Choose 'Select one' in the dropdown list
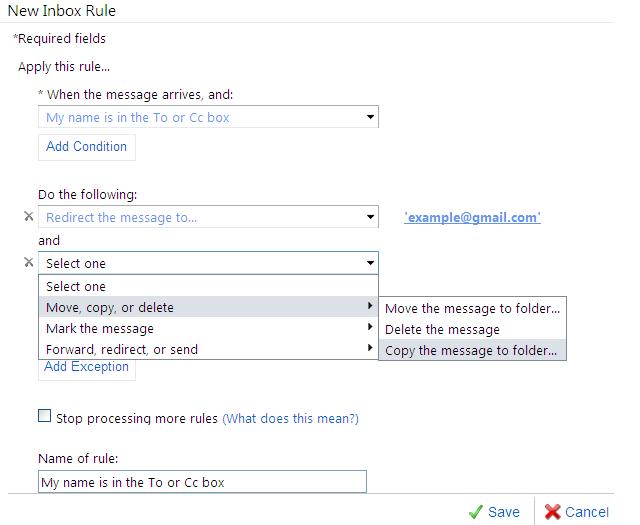Screen dimensions: 640x525 click(76, 287)
